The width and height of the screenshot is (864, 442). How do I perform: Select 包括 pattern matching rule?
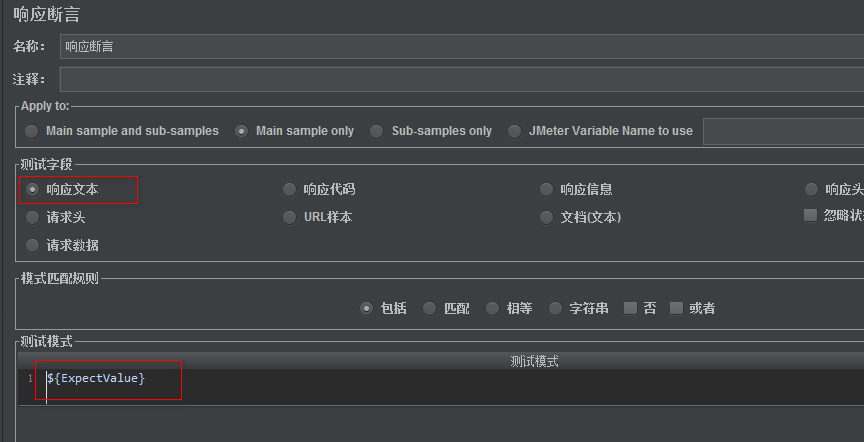click(x=366, y=308)
